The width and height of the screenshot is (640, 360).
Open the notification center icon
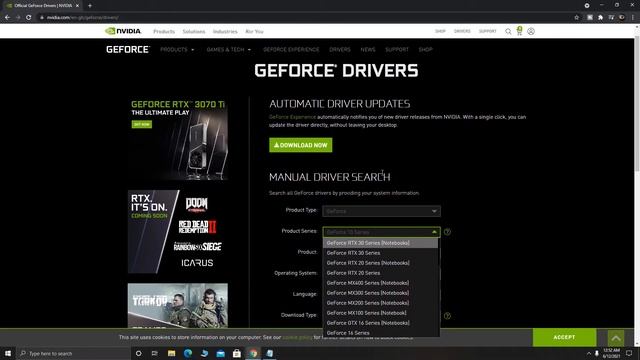(x=629, y=353)
